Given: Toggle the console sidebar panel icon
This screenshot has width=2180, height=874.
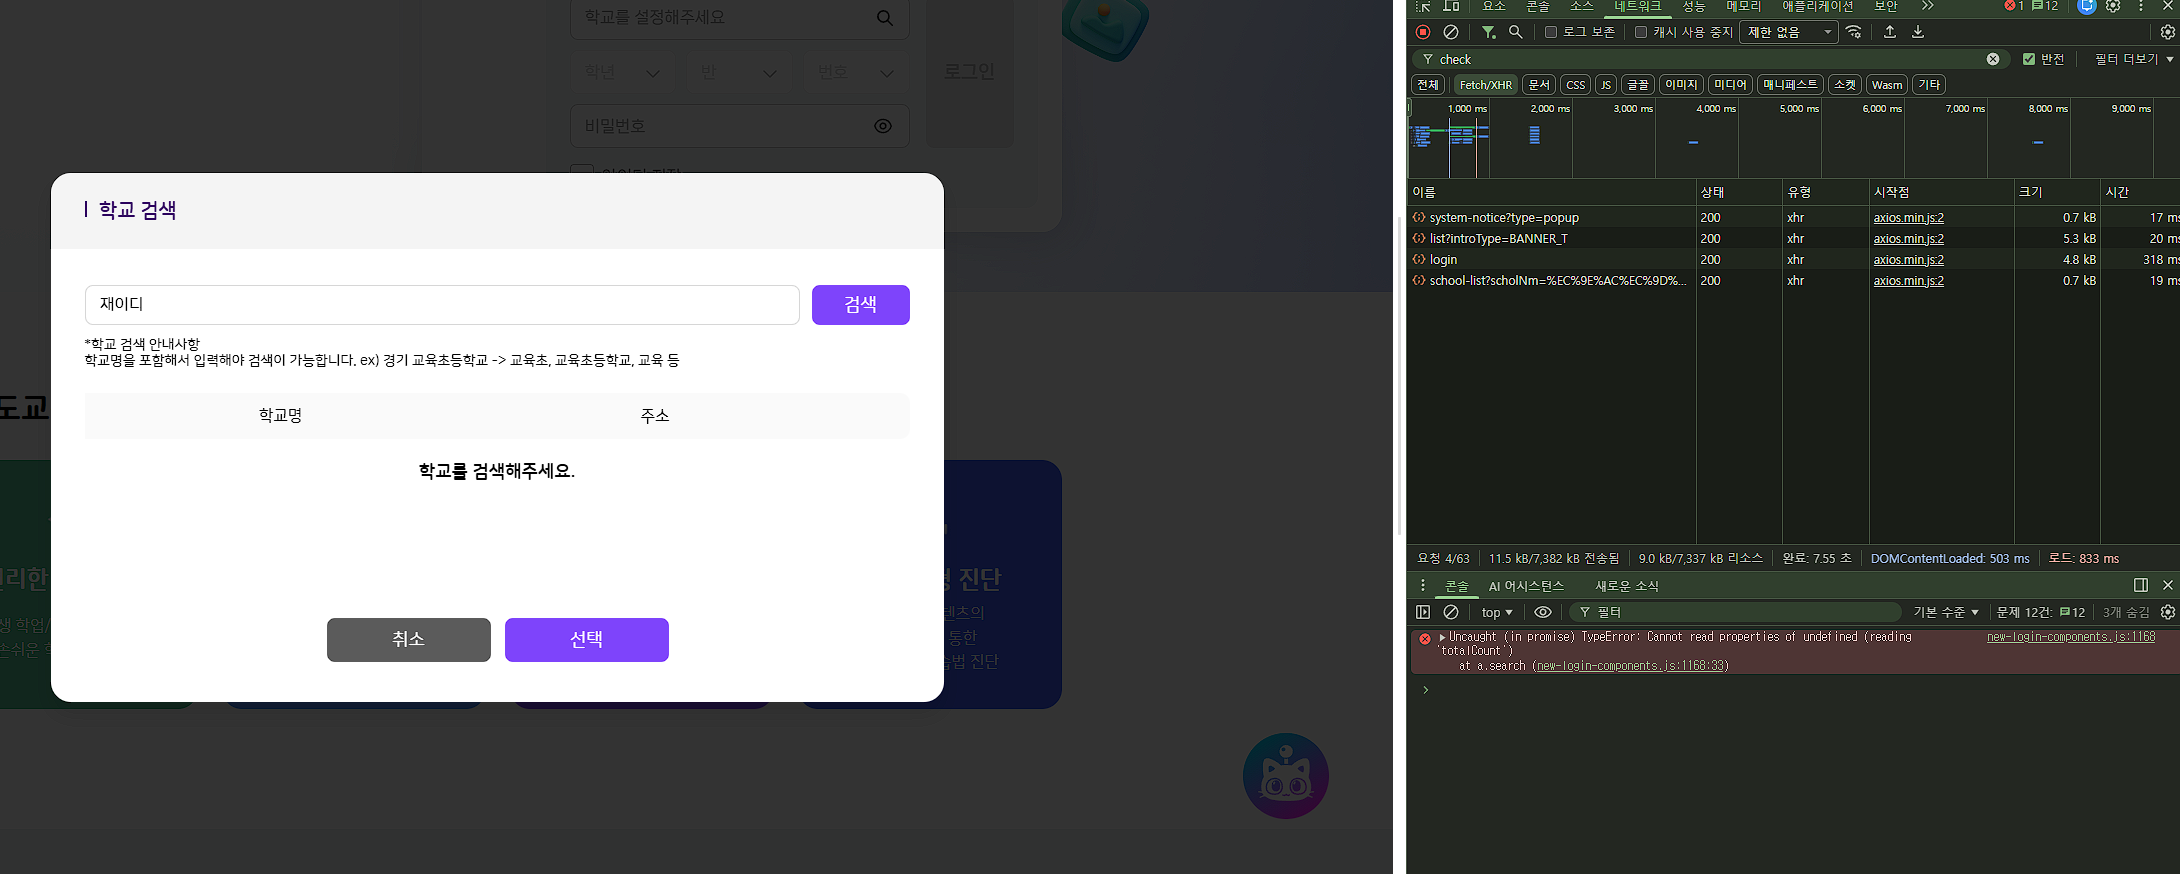Looking at the screenshot, I should click(x=1423, y=612).
